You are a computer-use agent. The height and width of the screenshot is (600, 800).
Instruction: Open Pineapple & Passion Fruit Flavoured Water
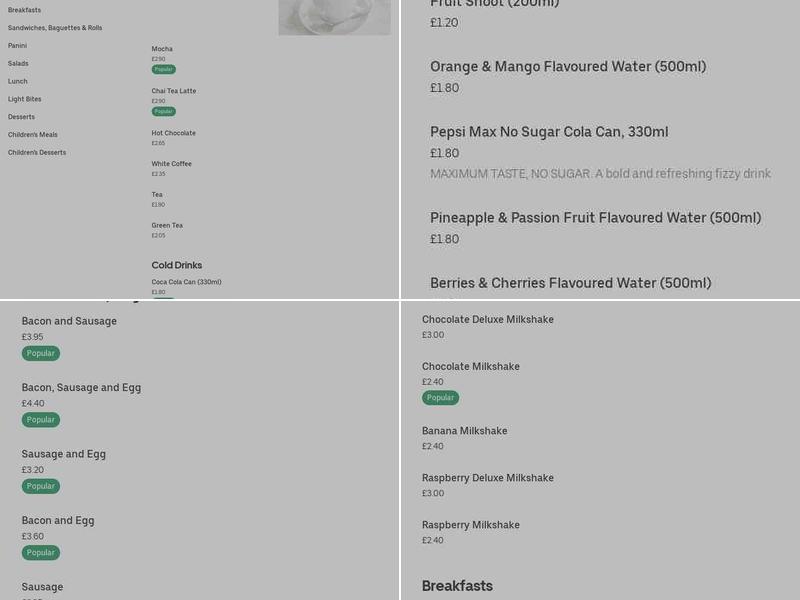coord(596,218)
